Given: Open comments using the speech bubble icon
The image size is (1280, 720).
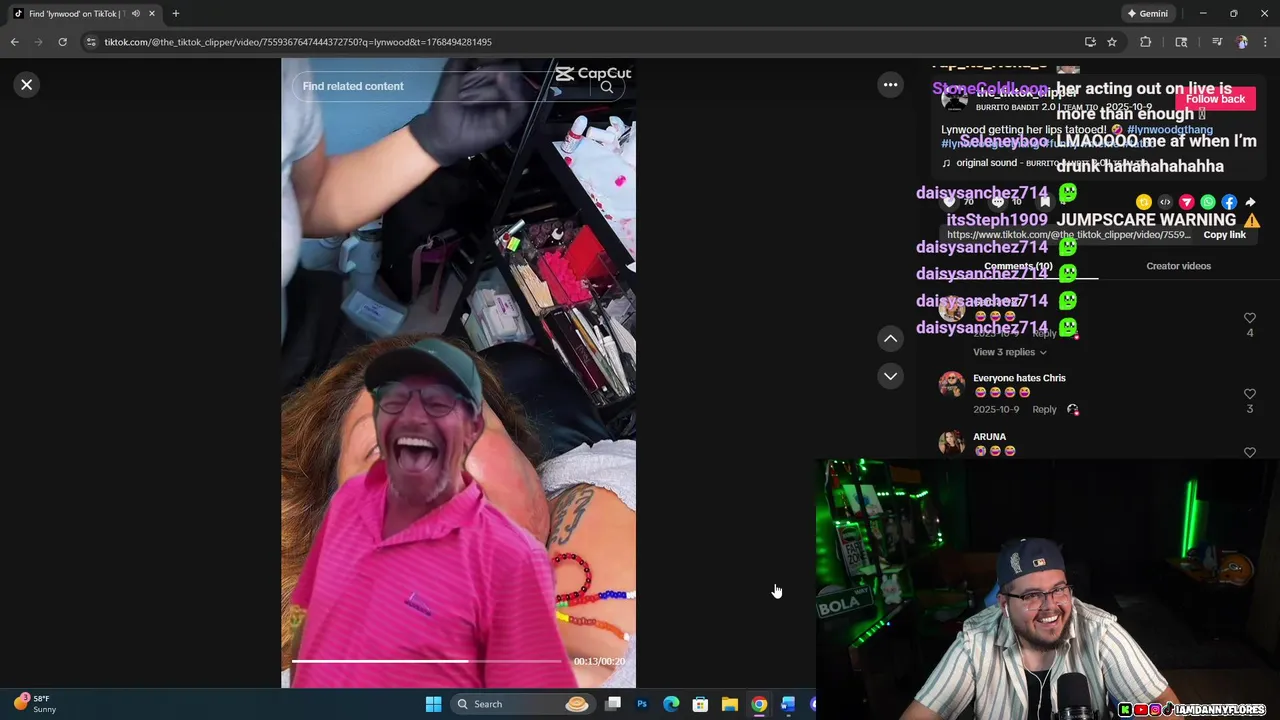Looking at the screenshot, I should [998, 202].
